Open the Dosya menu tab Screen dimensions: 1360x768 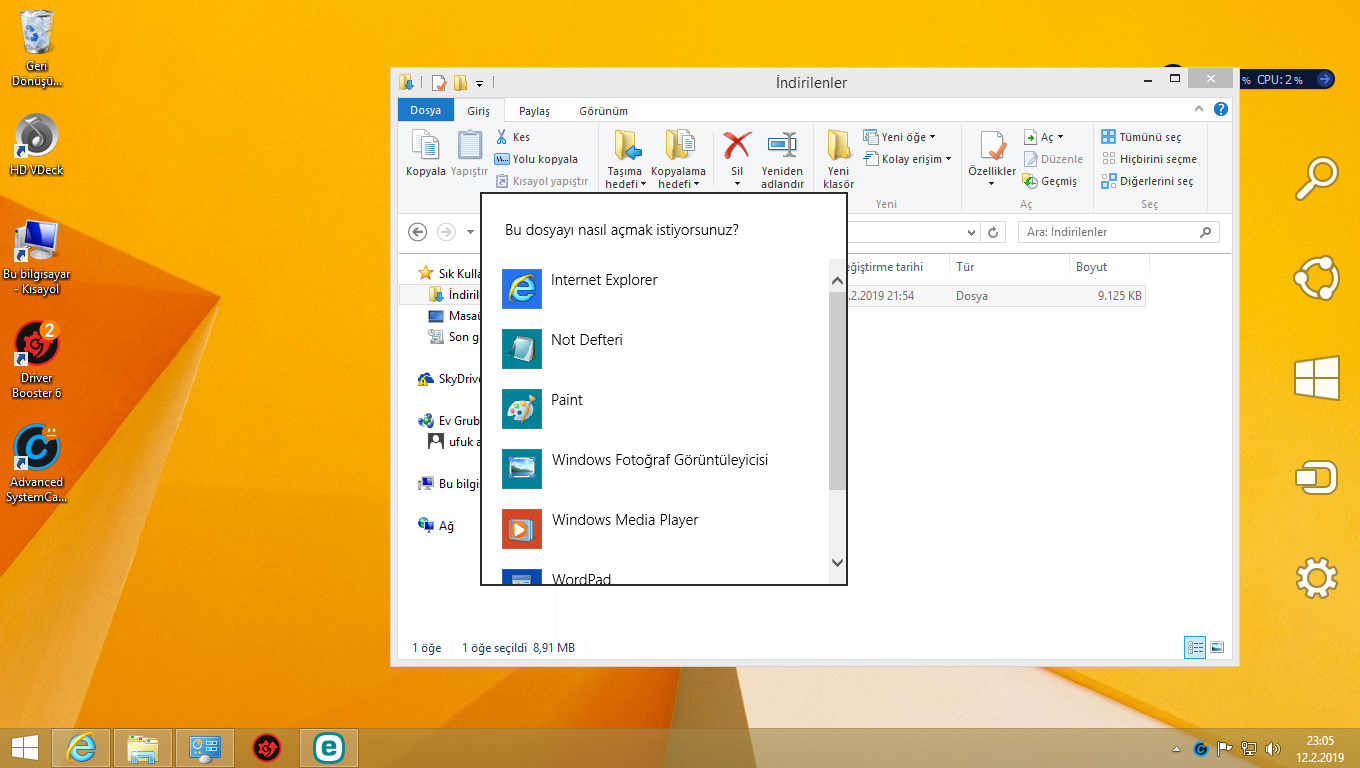click(x=425, y=110)
